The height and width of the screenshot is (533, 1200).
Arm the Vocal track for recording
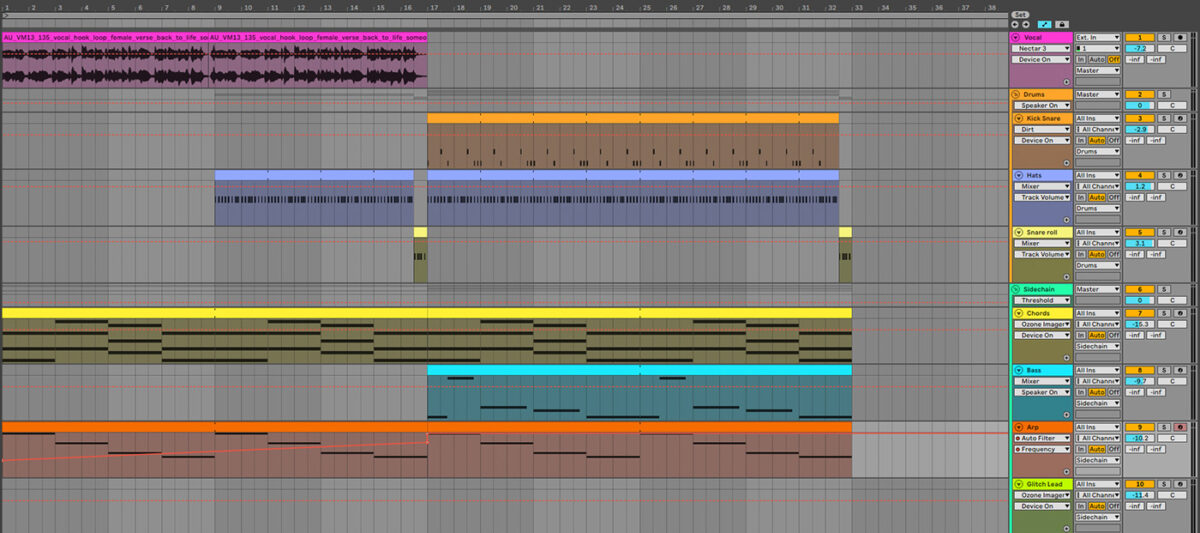click(1180, 37)
